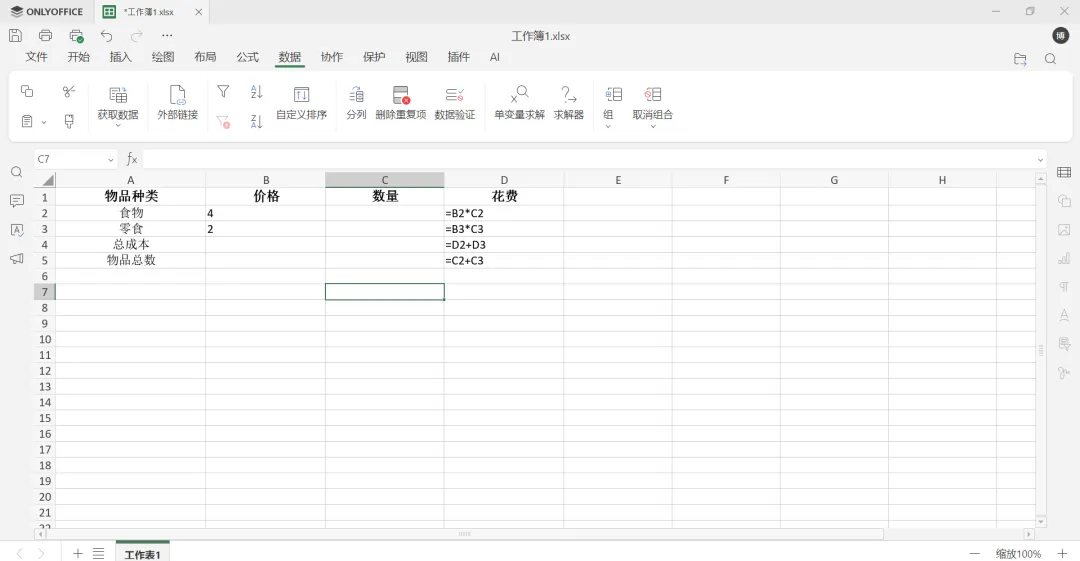Screen dimensions: 1080x561
Task: Click 分列 text to columns
Action: pyautogui.click(x=356, y=103)
